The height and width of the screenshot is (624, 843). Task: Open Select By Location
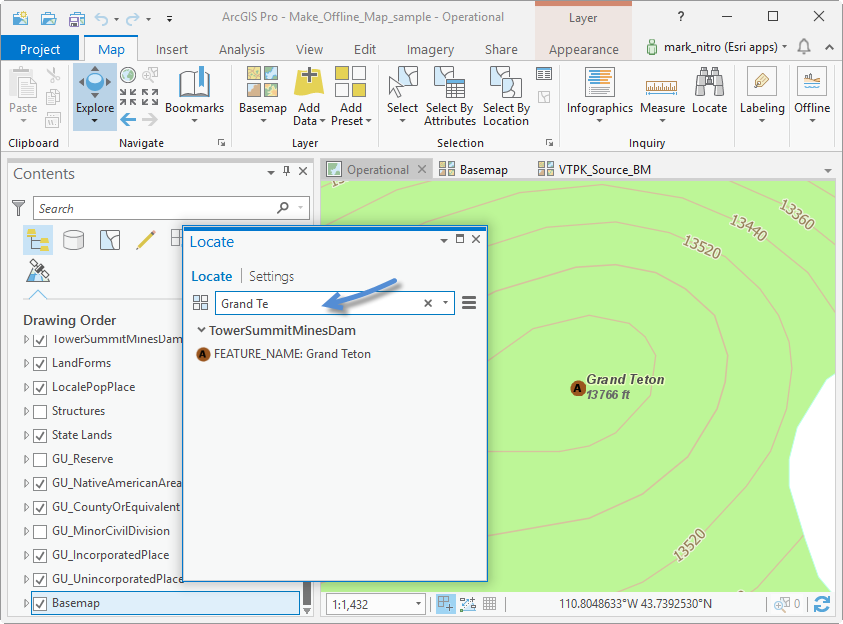coord(506,96)
